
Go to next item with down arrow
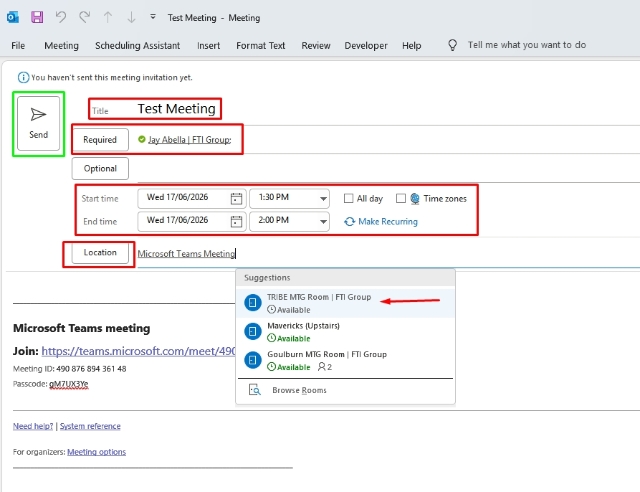[131, 17]
